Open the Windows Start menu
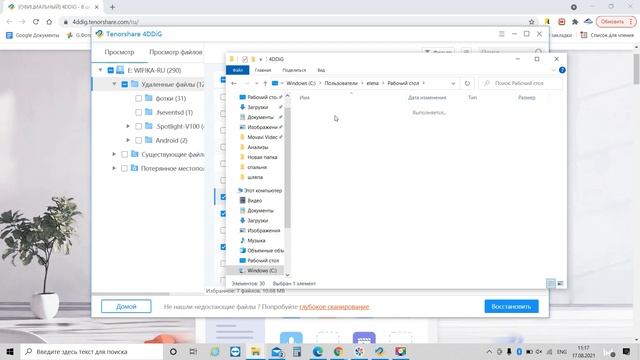 tap(10, 351)
